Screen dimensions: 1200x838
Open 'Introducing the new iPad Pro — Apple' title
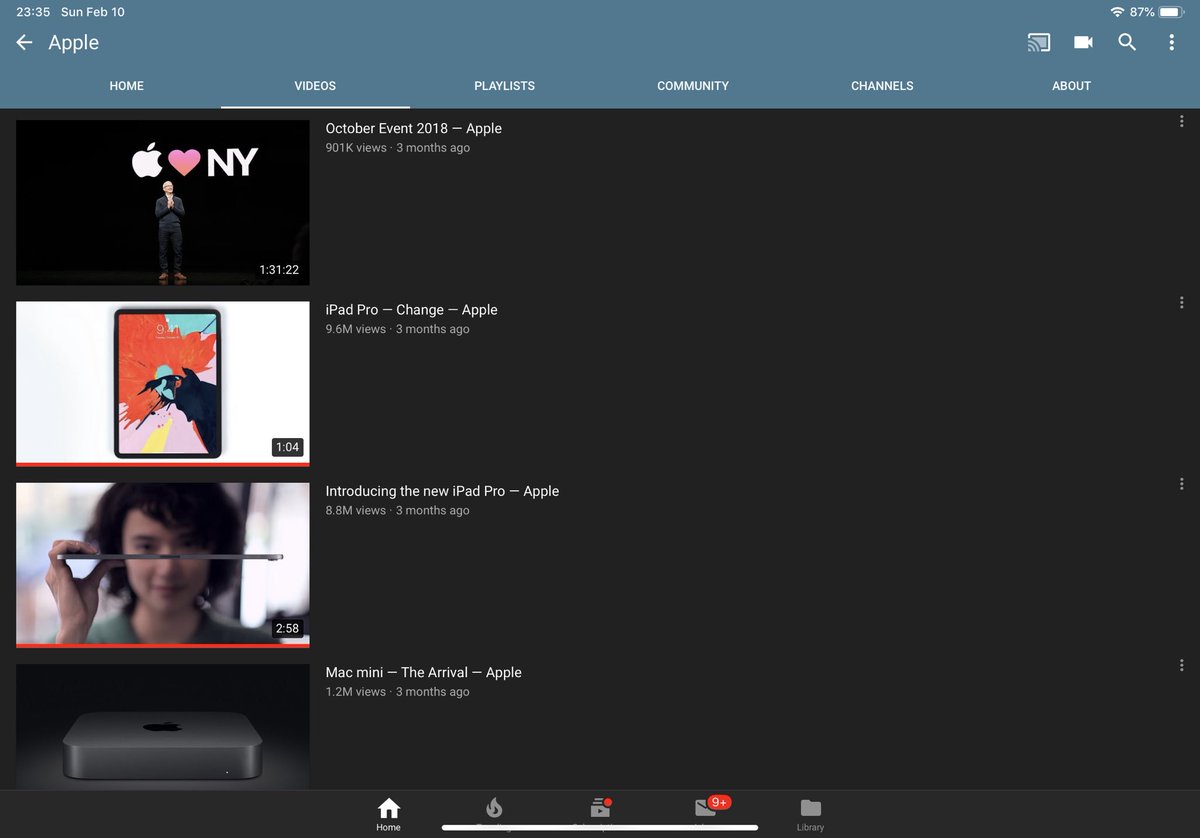coord(442,491)
